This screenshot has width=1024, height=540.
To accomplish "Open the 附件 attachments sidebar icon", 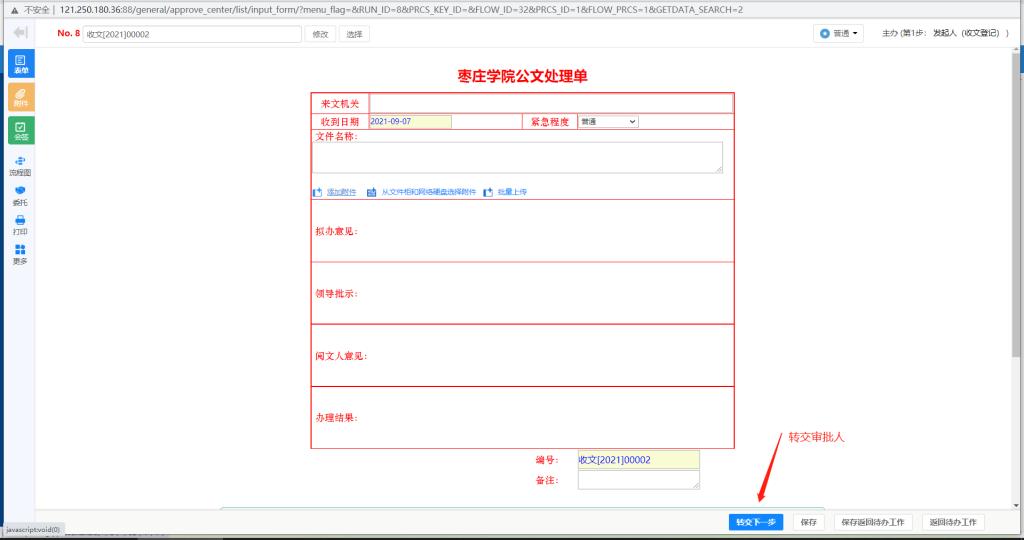I will click(21, 97).
